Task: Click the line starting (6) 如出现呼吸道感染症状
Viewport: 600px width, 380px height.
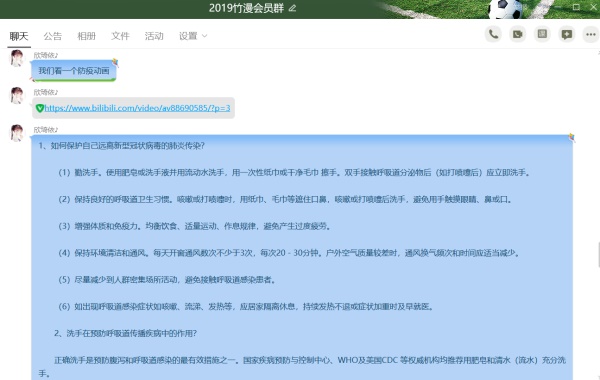Action: 246,307
